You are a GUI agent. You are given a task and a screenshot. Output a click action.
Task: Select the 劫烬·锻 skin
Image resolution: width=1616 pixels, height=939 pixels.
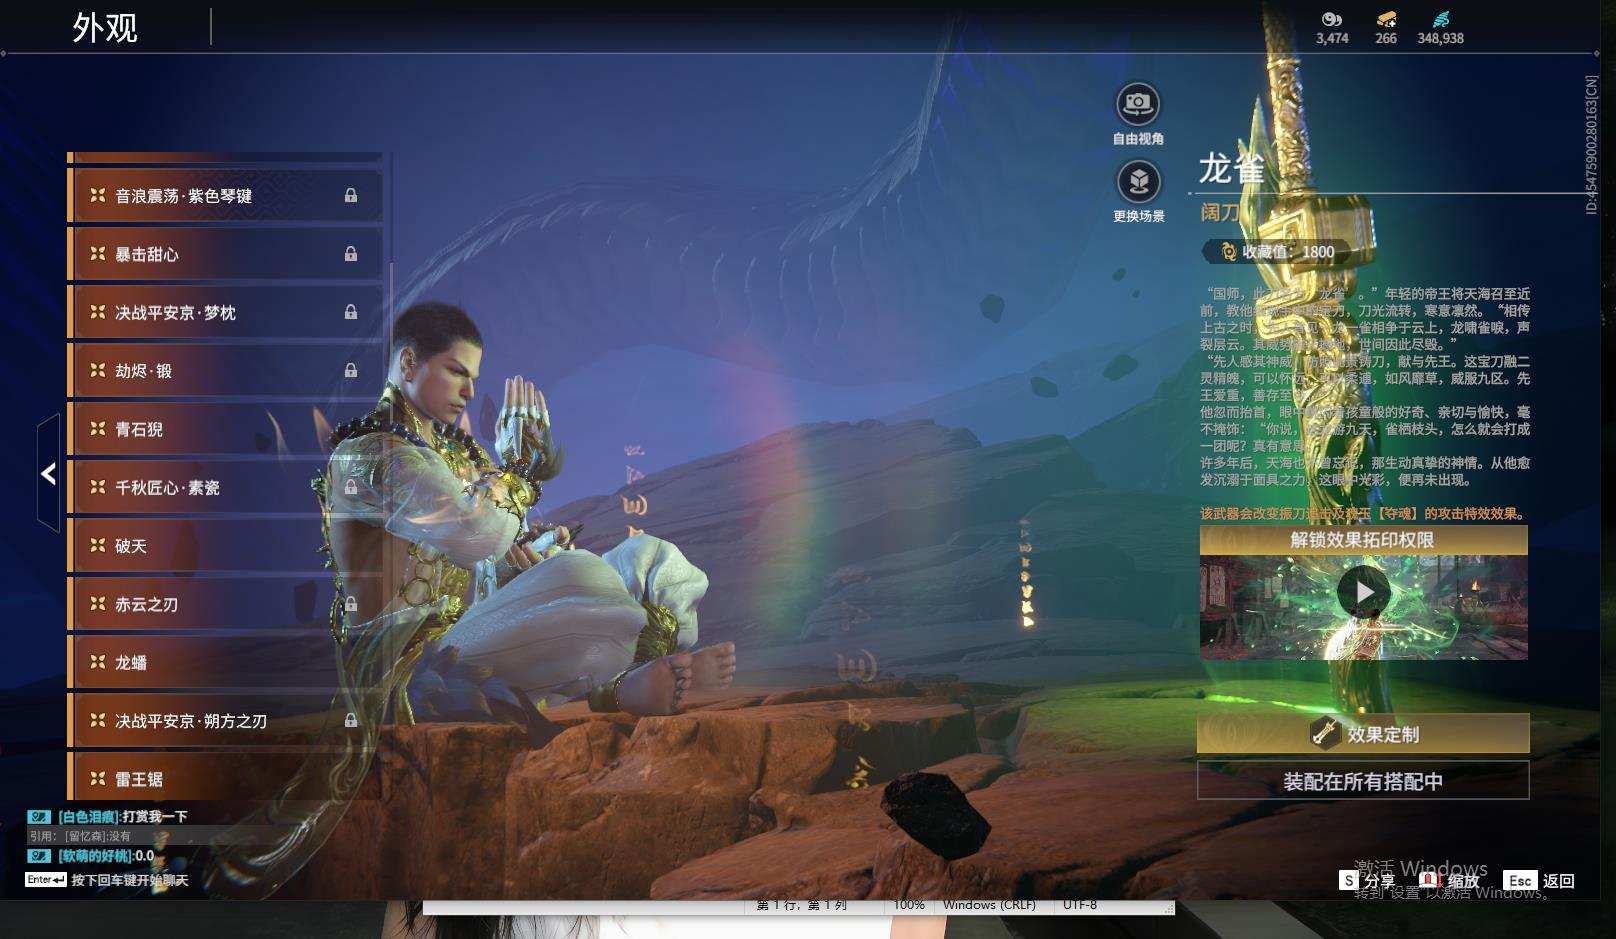(x=225, y=370)
